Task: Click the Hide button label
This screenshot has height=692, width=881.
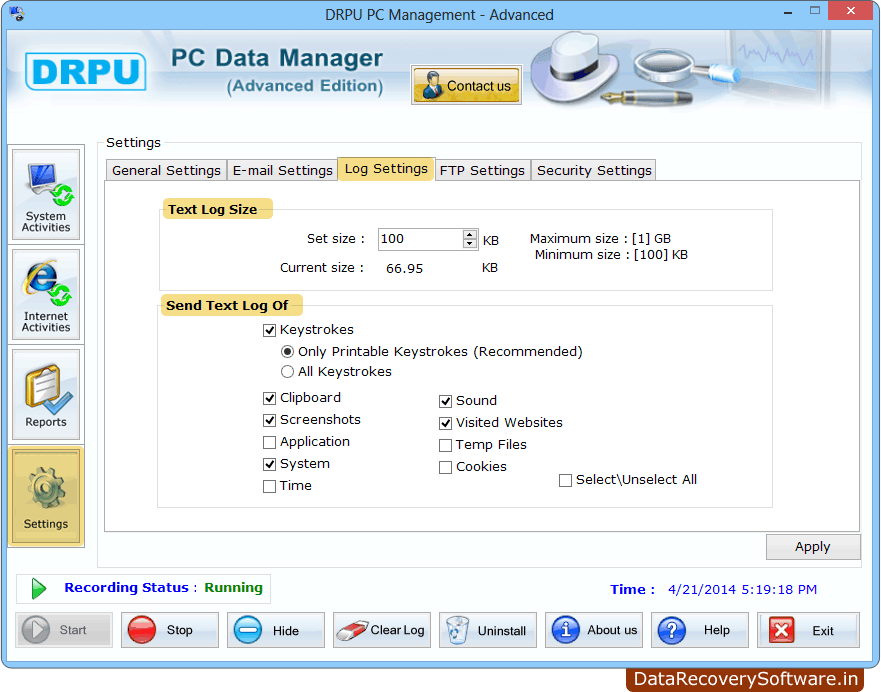Action: pos(286,631)
